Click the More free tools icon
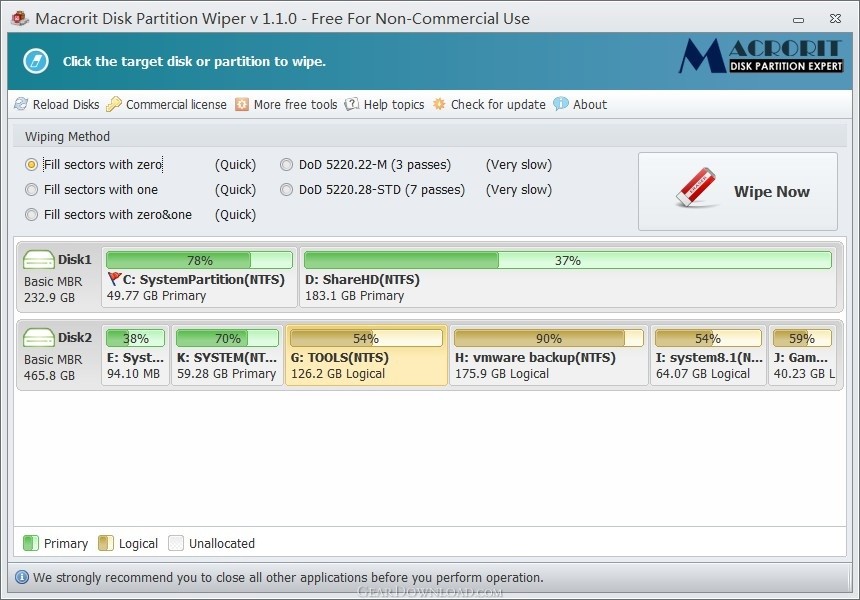This screenshot has width=860, height=600. point(242,104)
